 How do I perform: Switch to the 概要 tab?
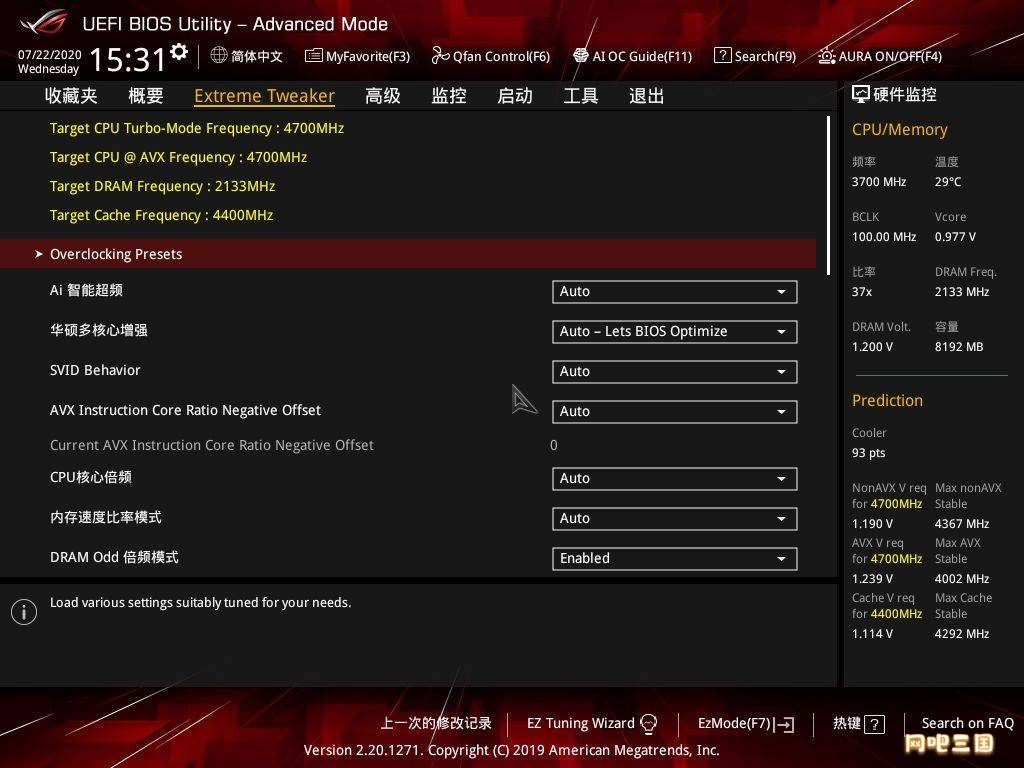[x=146, y=96]
